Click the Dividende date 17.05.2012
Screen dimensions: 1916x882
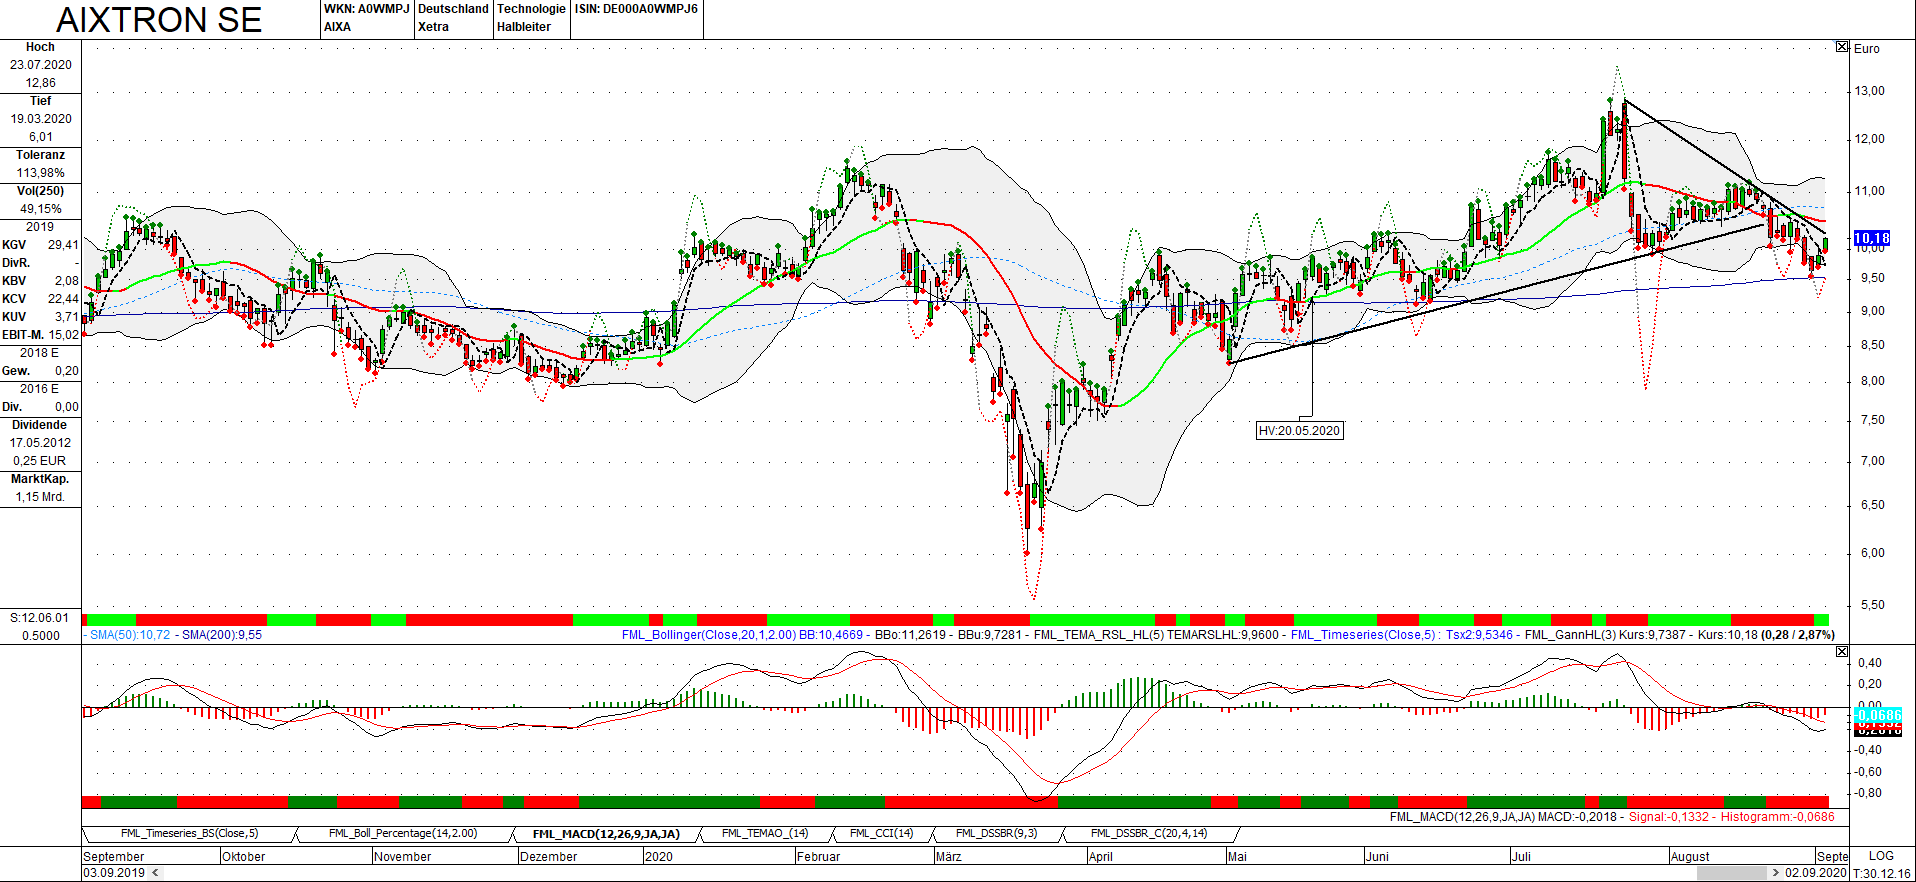point(41,443)
